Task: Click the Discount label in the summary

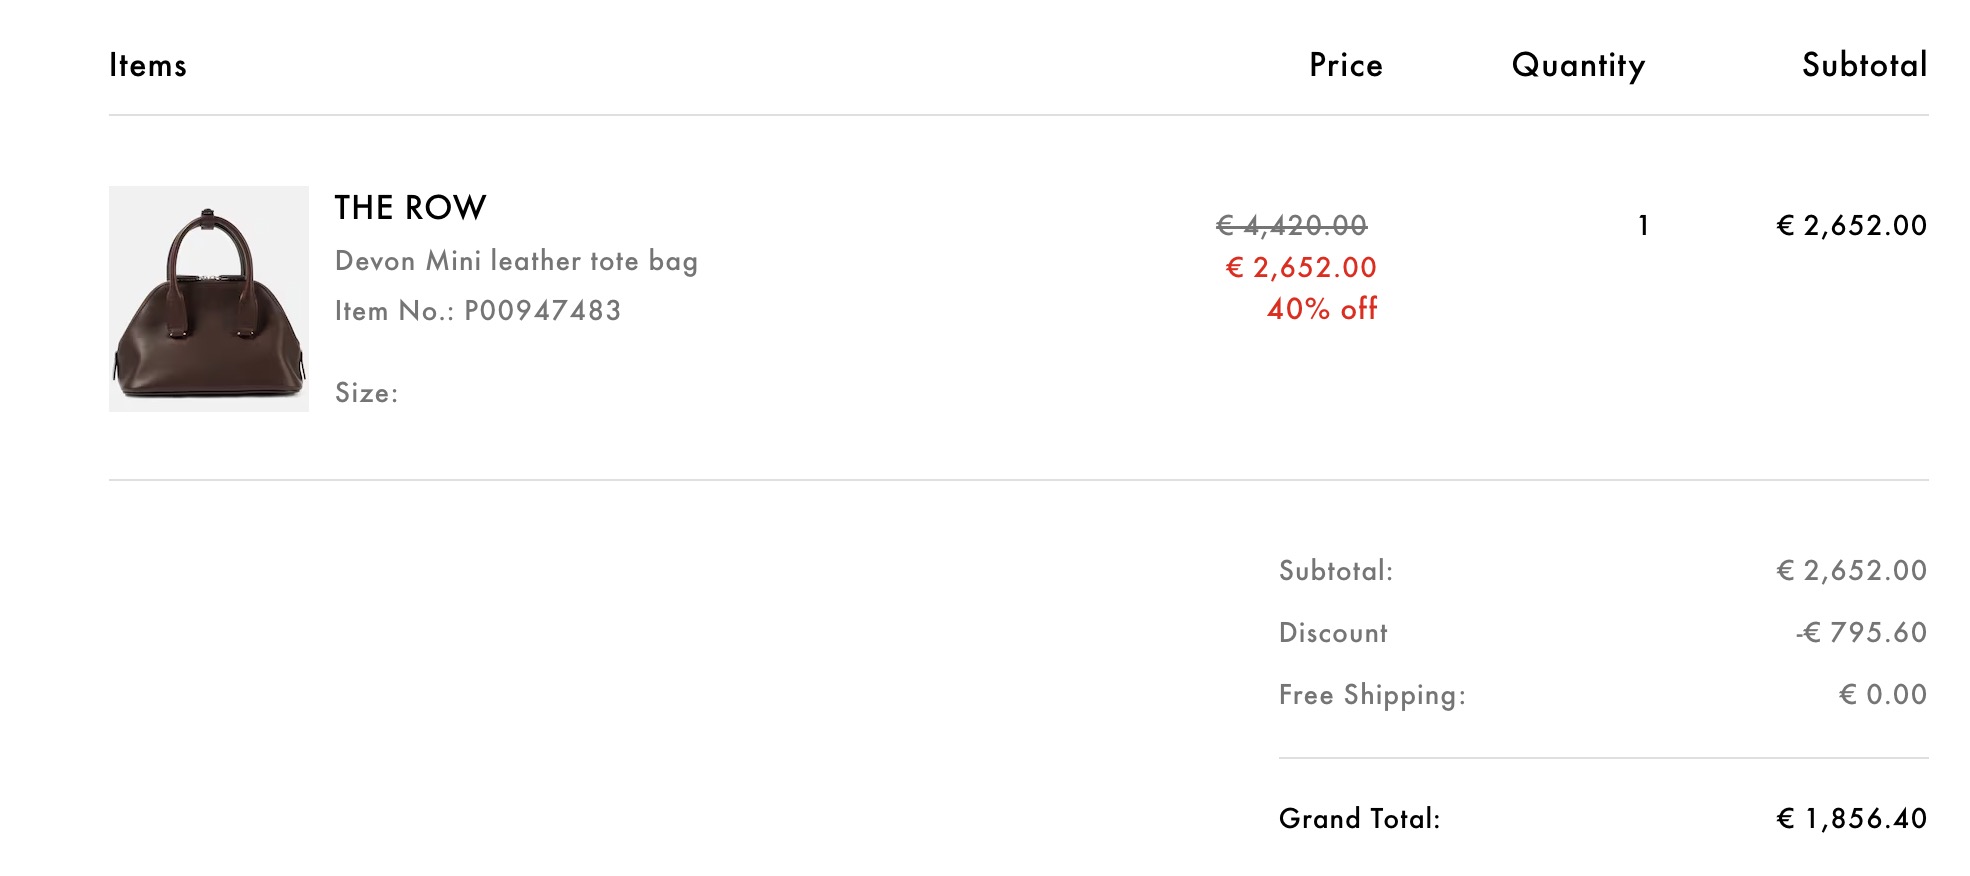Action: point(1333,633)
